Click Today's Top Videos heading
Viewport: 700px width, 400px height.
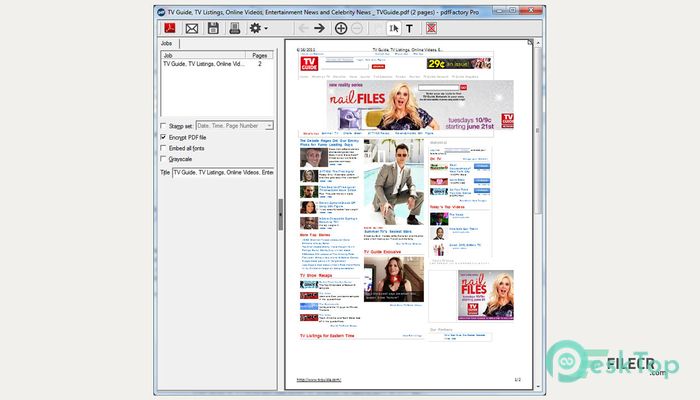(447, 207)
